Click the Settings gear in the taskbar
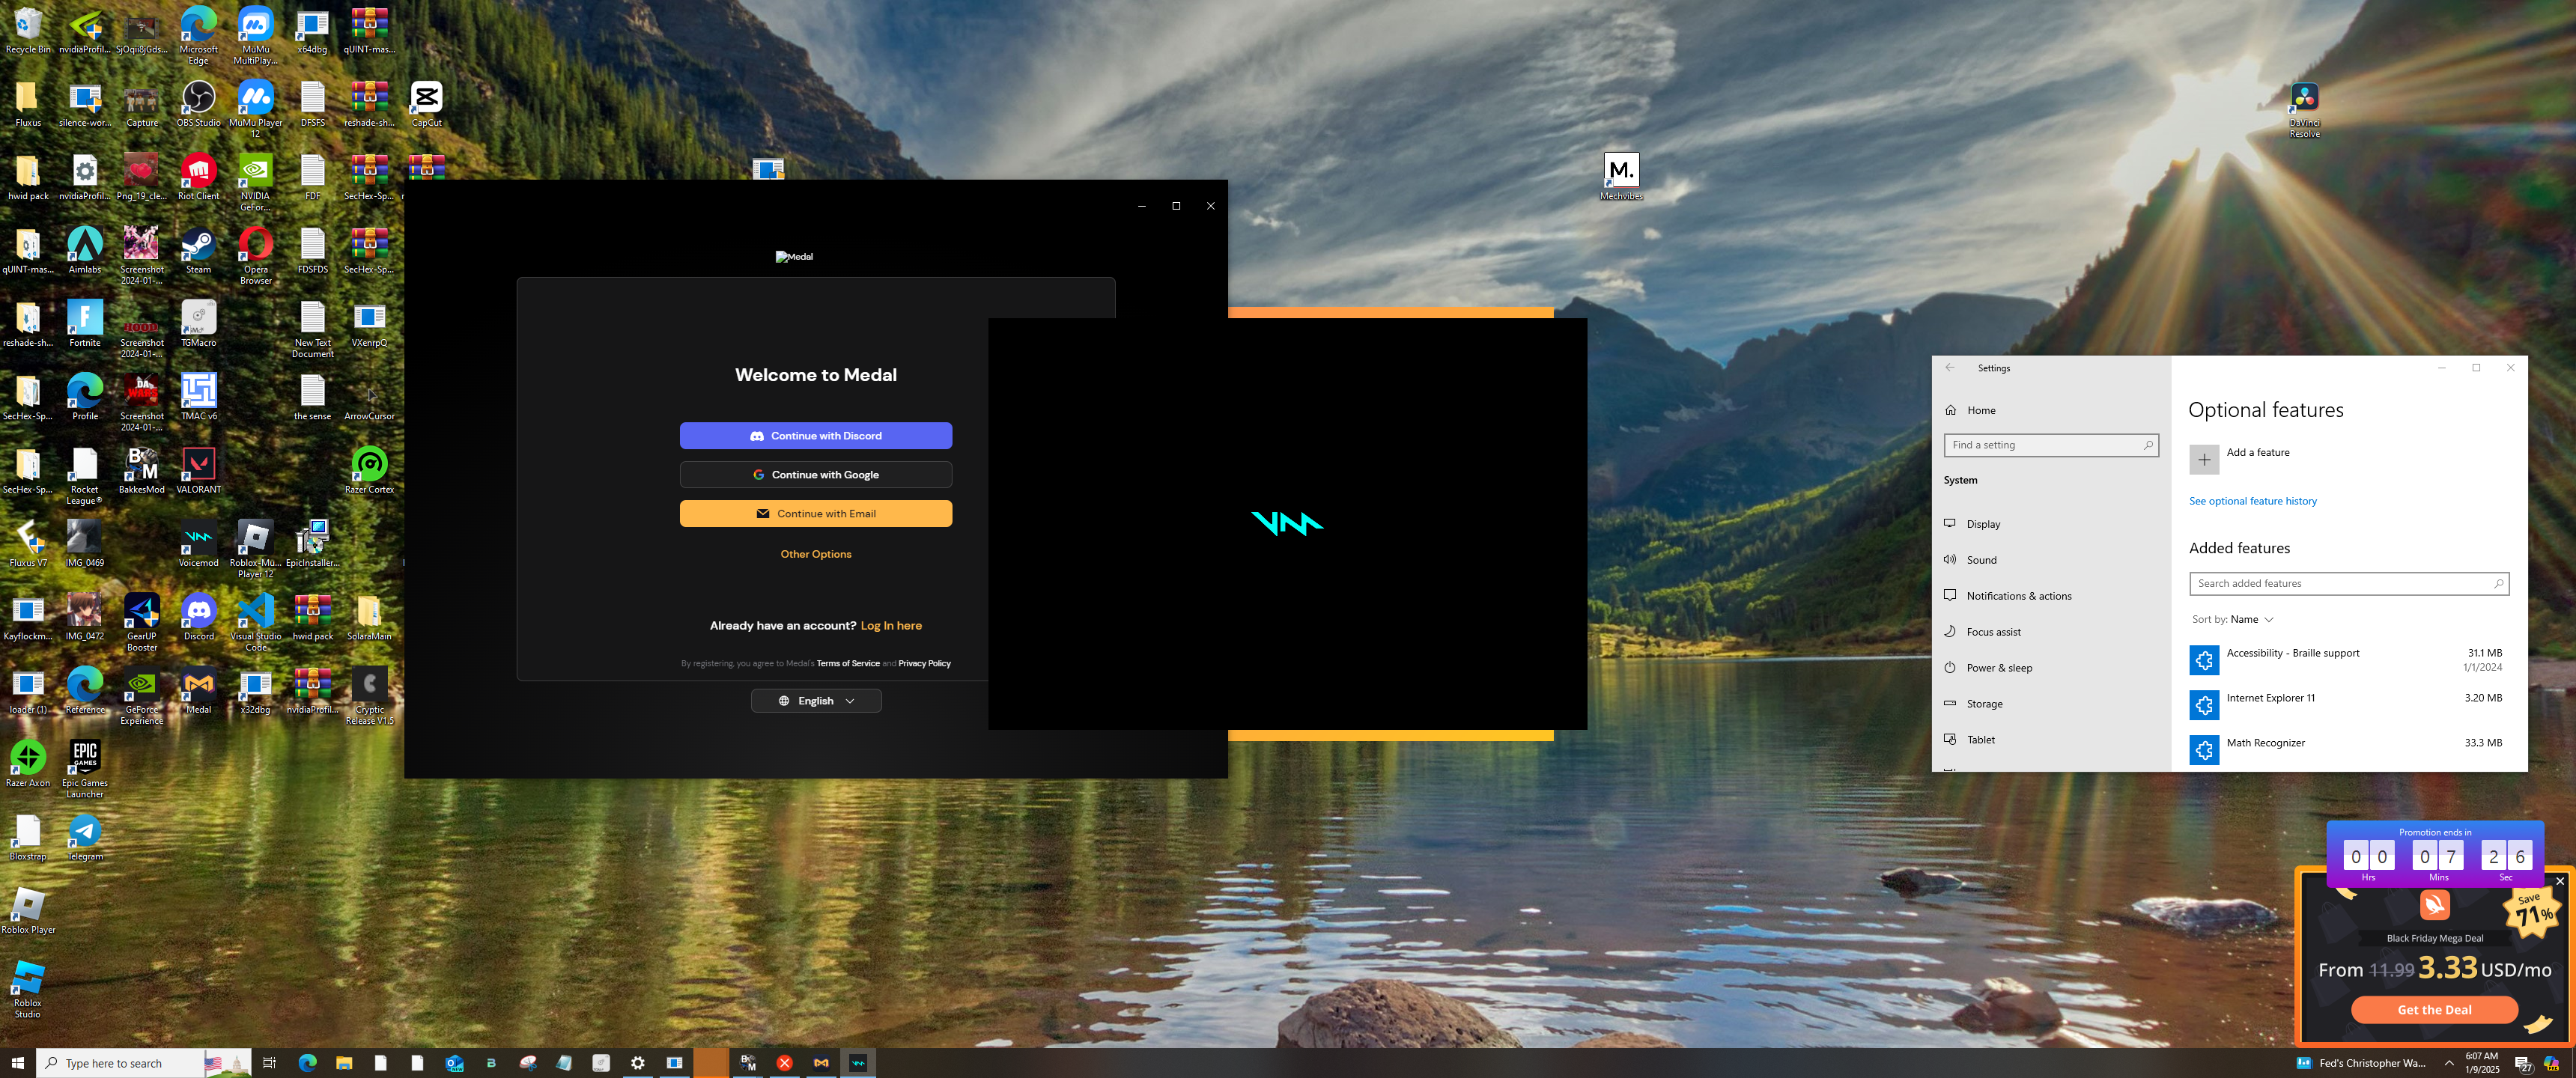Image resolution: width=2576 pixels, height=1078 pixels. 637,1062
